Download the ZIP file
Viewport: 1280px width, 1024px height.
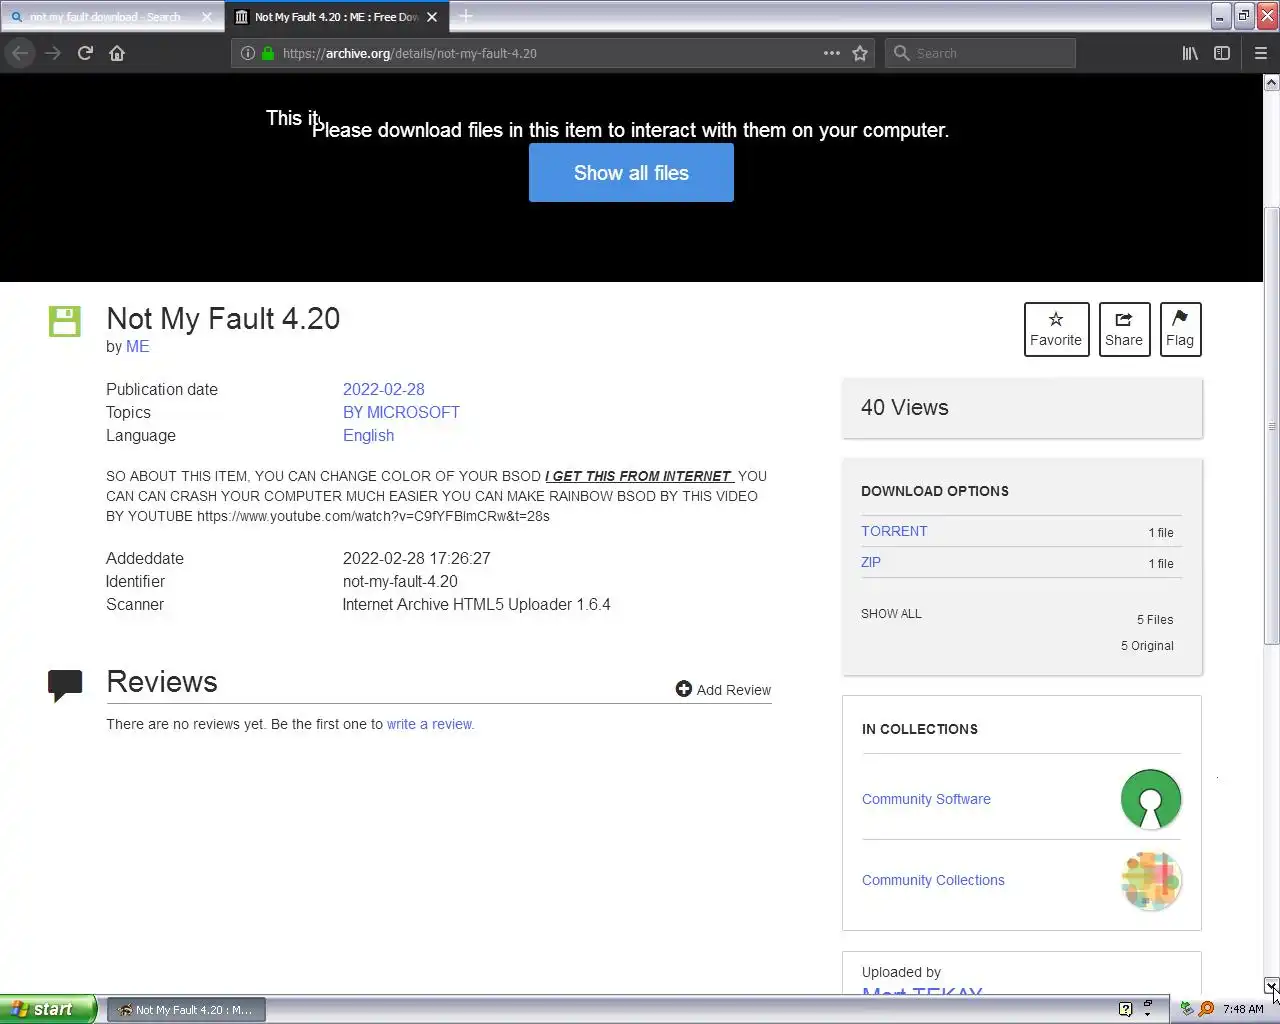[x=871, y=562]
